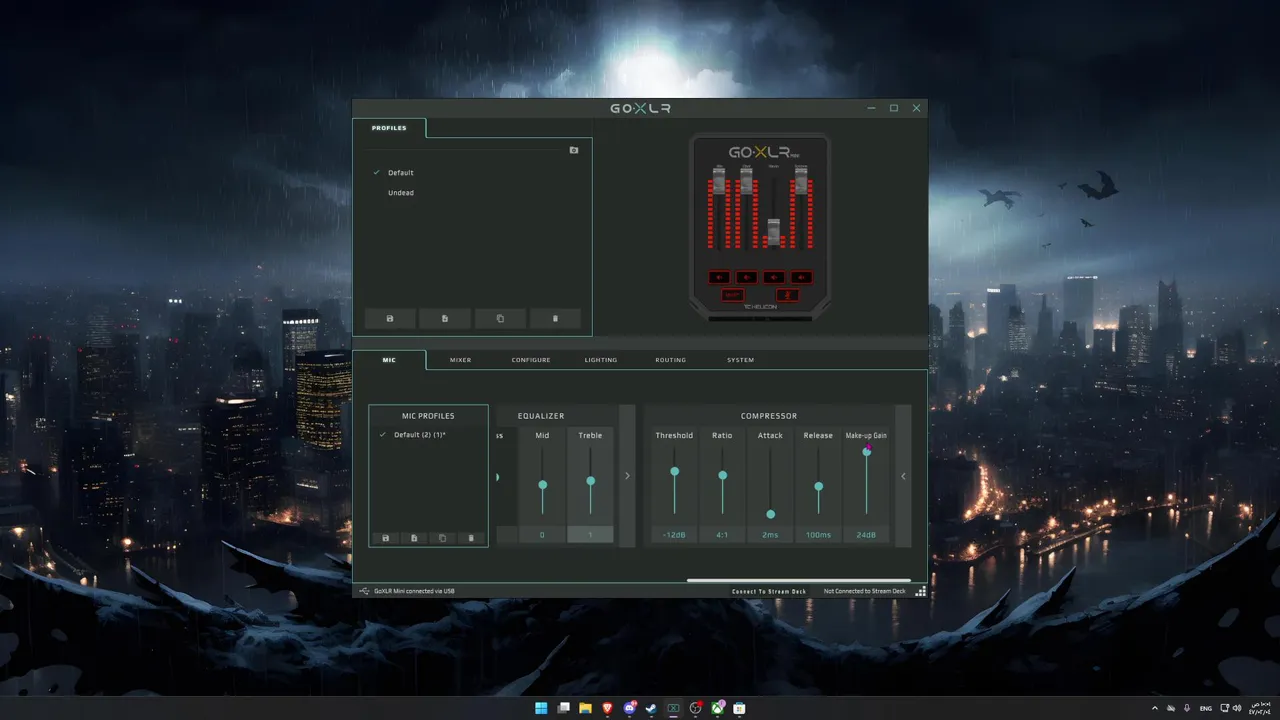
Task: Open Task View from the taskbar
Action: pyautogui.click(x=564, y=708)
